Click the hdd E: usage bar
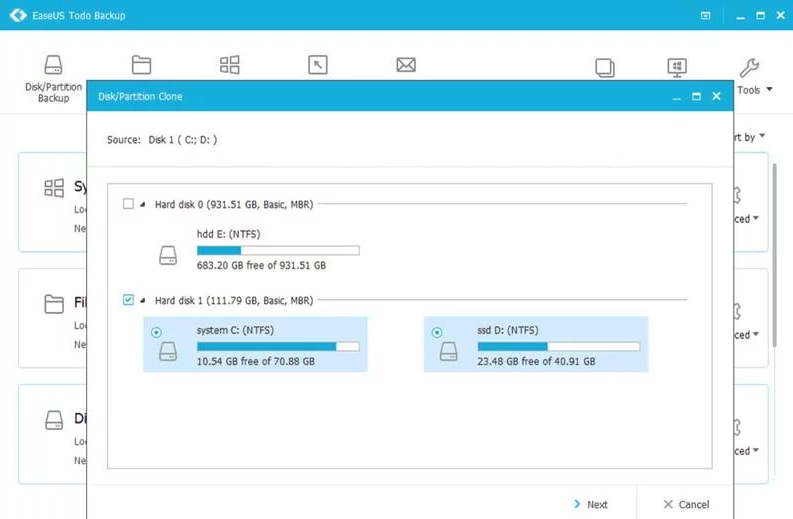The image size is (793, 519). 278,250
